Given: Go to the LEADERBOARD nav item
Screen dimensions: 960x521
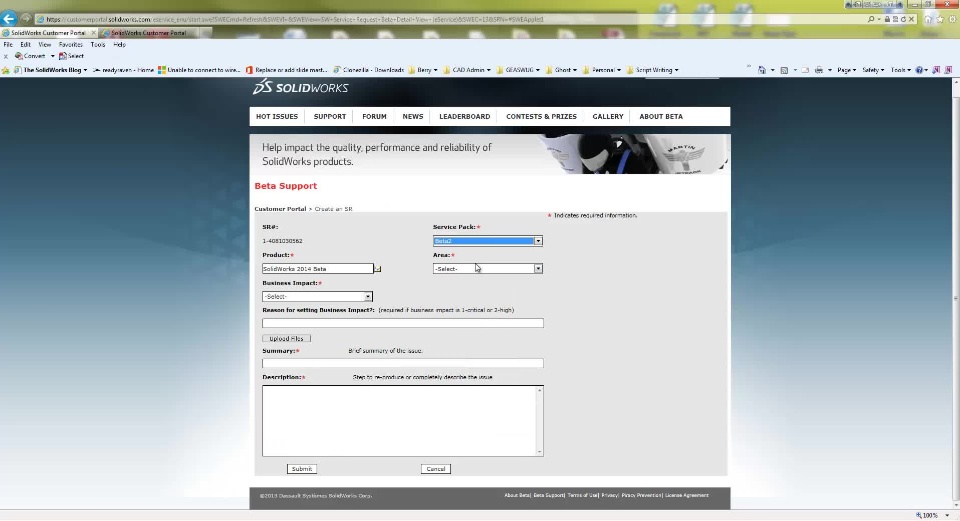Looking at the screenshot, I should coord(465,116).
